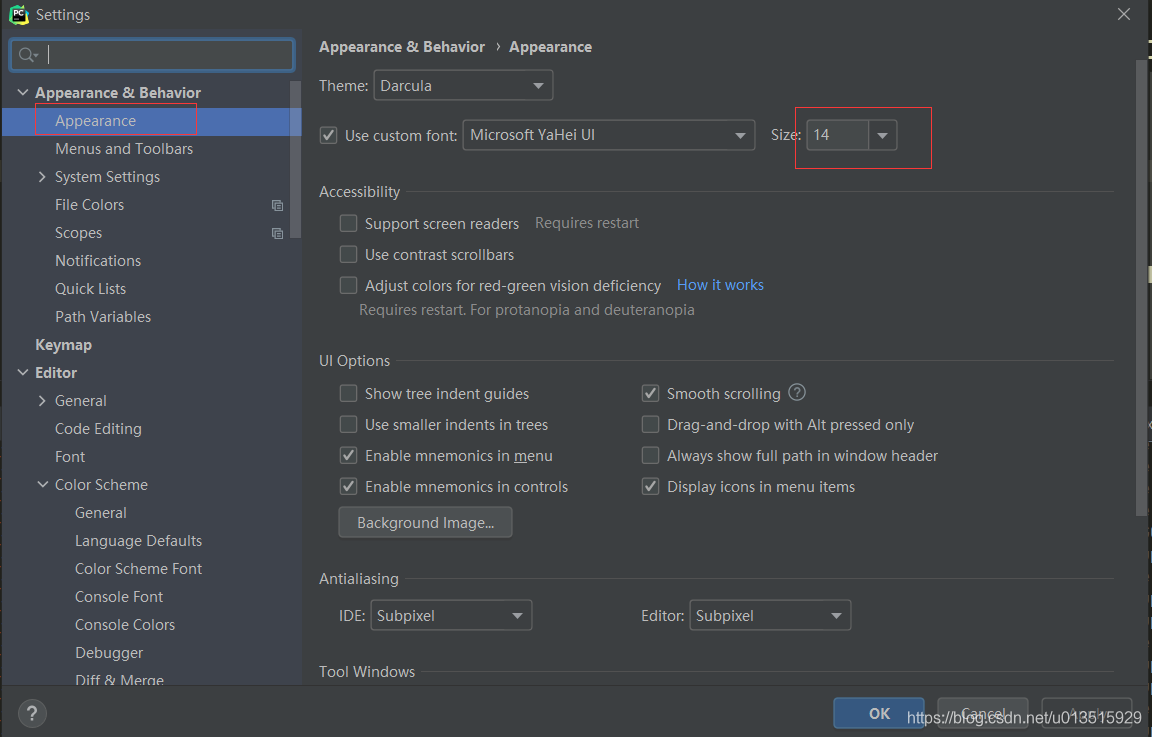Close the Settings dialog with the X
Viewport: 1152px width, 737px height.
[1123, 14]
